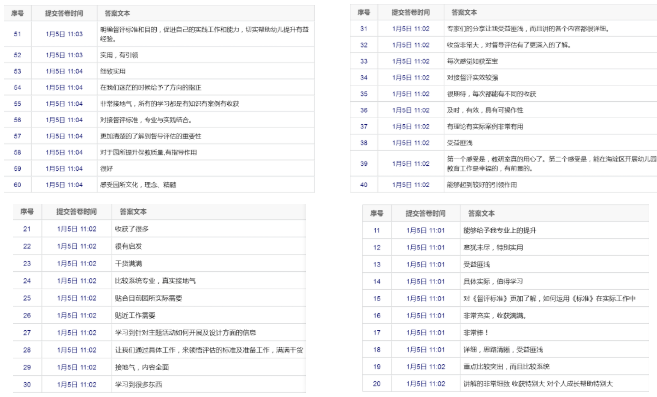657x397 pixels.
Task: Select the answer text in row 18
Action: pyautogui.click(x=503, y=350)
